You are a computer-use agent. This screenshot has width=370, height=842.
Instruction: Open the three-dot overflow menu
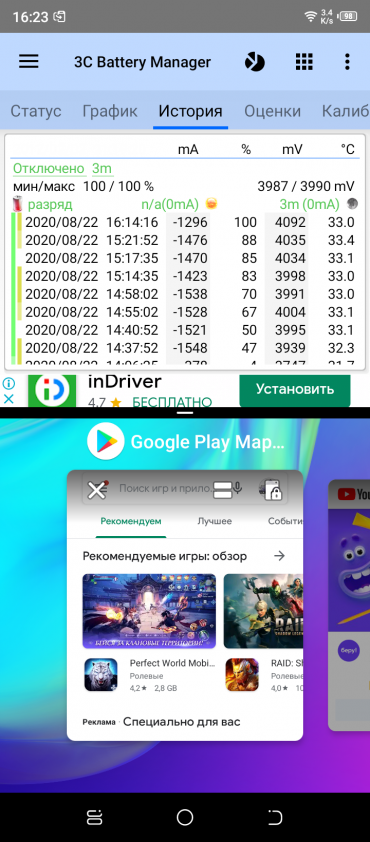tap(347, 62)
